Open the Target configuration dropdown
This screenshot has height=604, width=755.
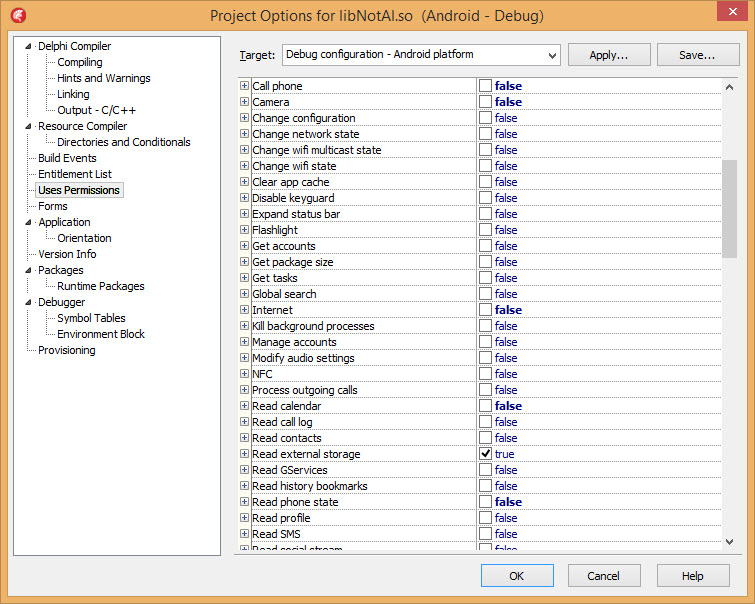[x=552, y=55]
